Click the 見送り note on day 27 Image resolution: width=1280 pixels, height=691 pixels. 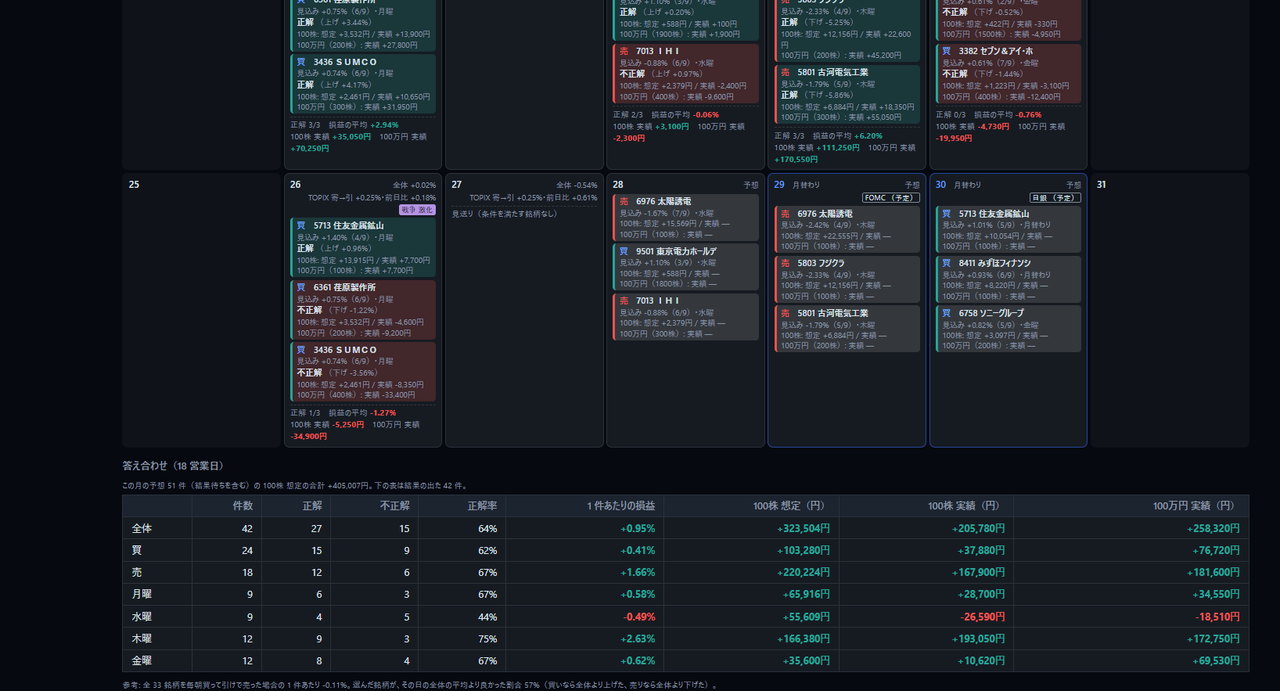505,213
